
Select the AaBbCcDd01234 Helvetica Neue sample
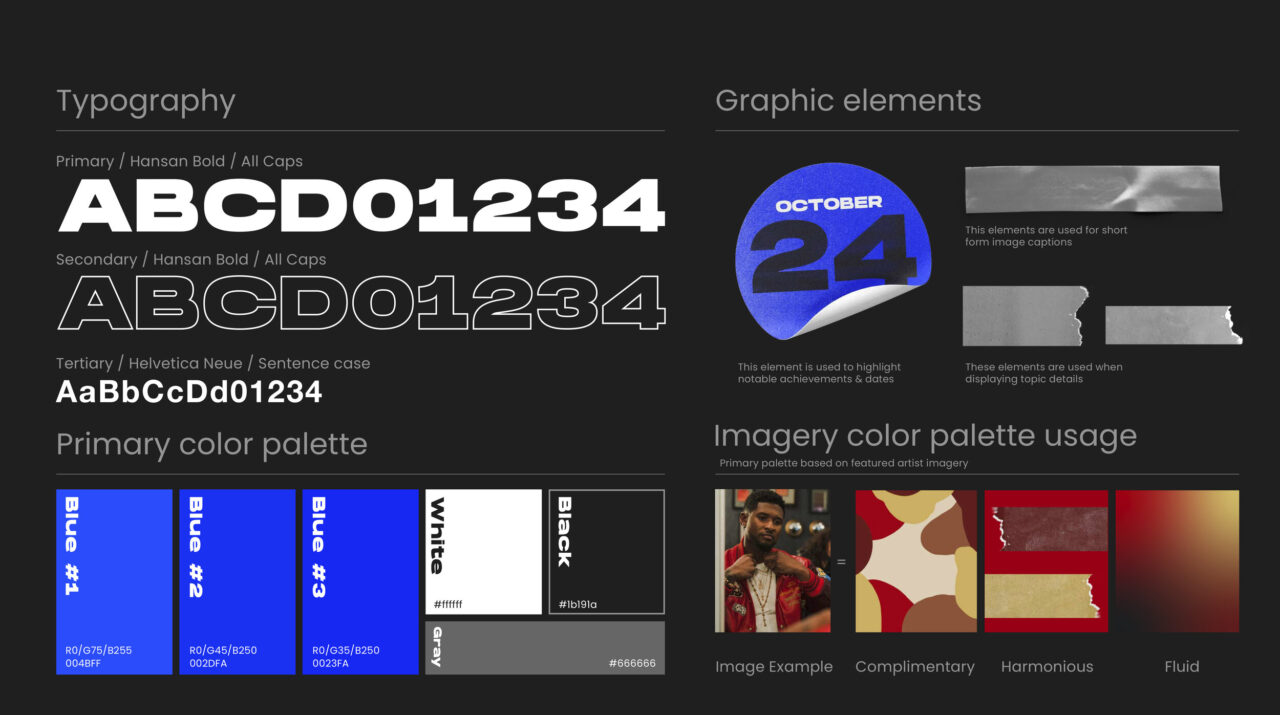[188, 392]
